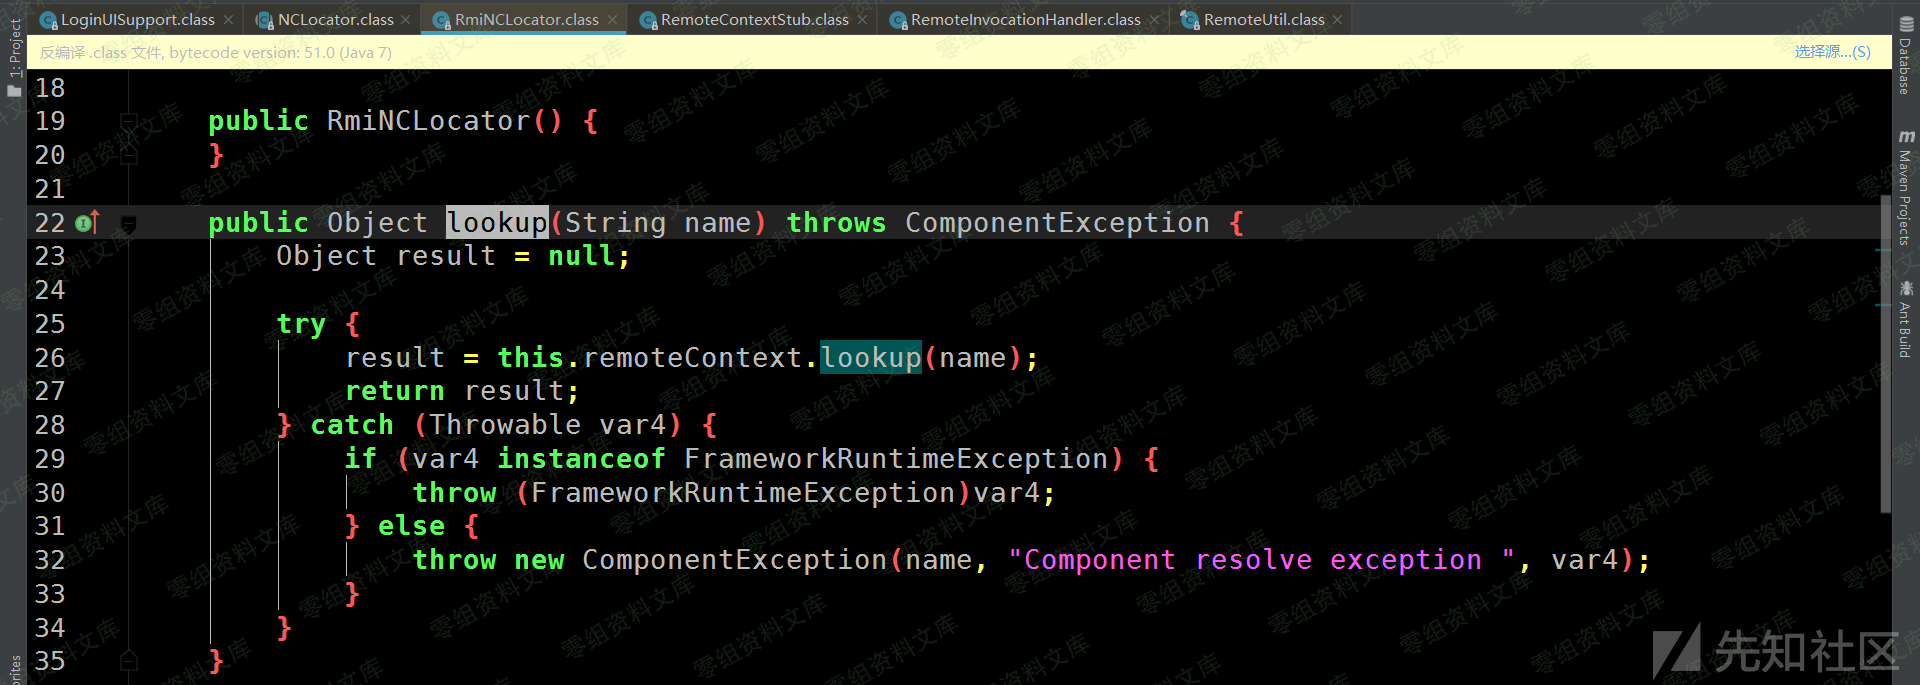Screen dimensions: 1920x685
Task: Select the RmiNCLocator.class tab
Action: pyautogui.click(x=526, y=20)
